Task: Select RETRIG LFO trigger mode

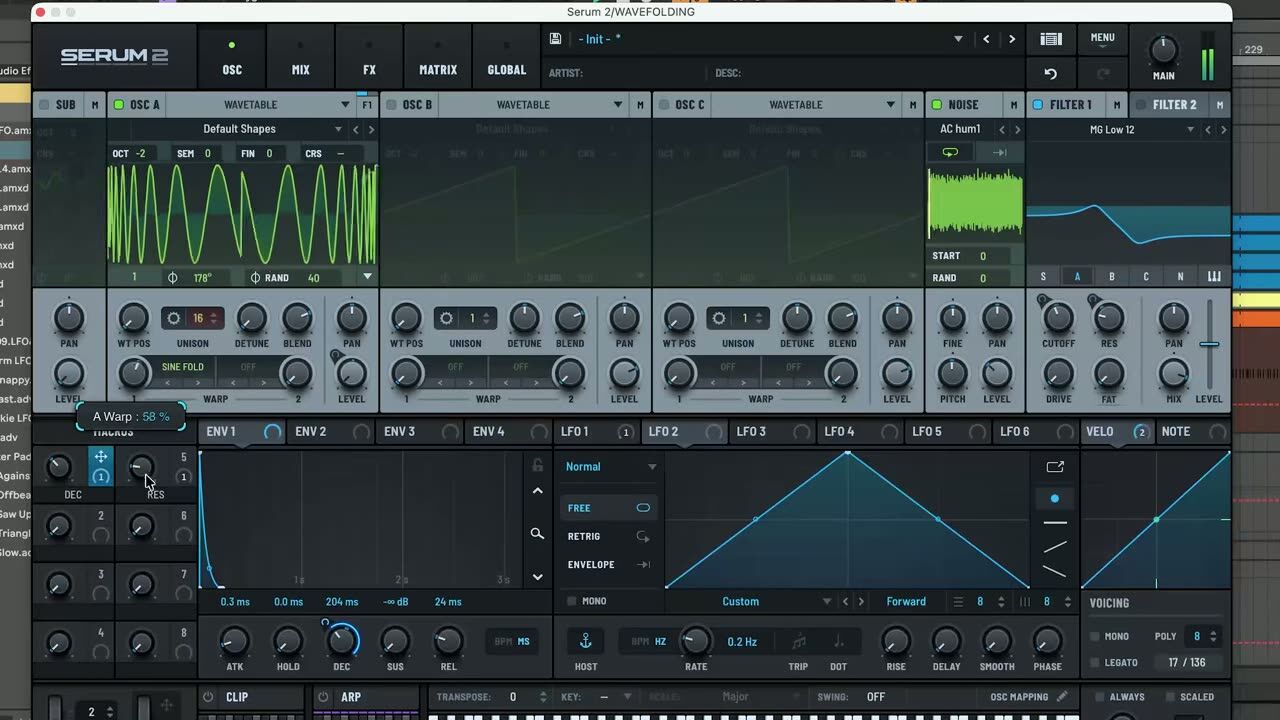Action: (x=609, y=536)
